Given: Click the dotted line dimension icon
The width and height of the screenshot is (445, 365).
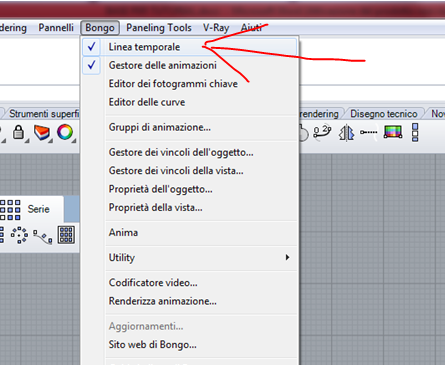Looking at the screenshot, I should (368, 133).
